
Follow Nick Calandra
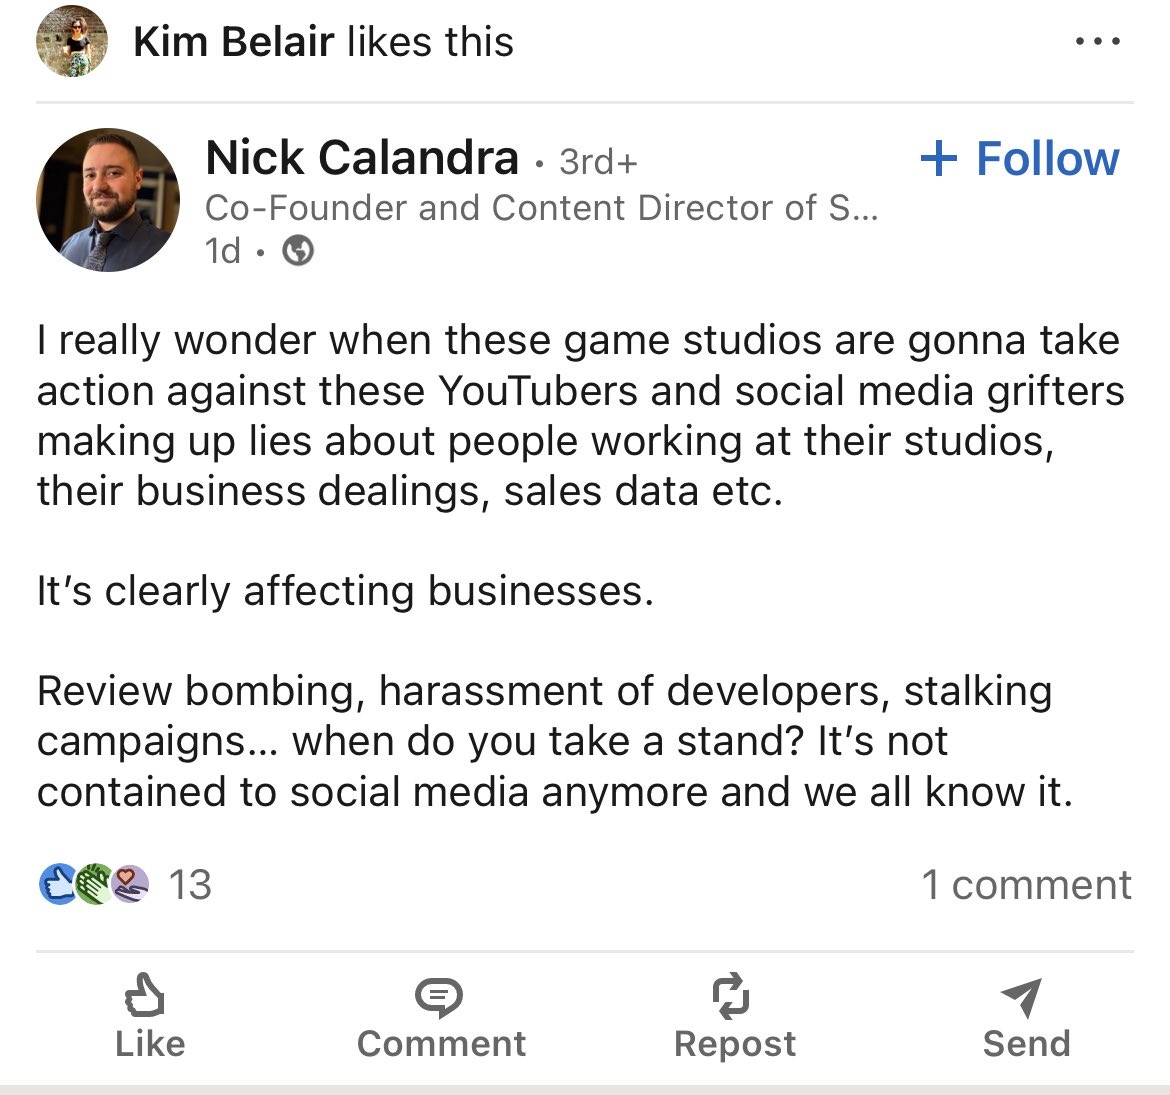tap(1020, 158)
